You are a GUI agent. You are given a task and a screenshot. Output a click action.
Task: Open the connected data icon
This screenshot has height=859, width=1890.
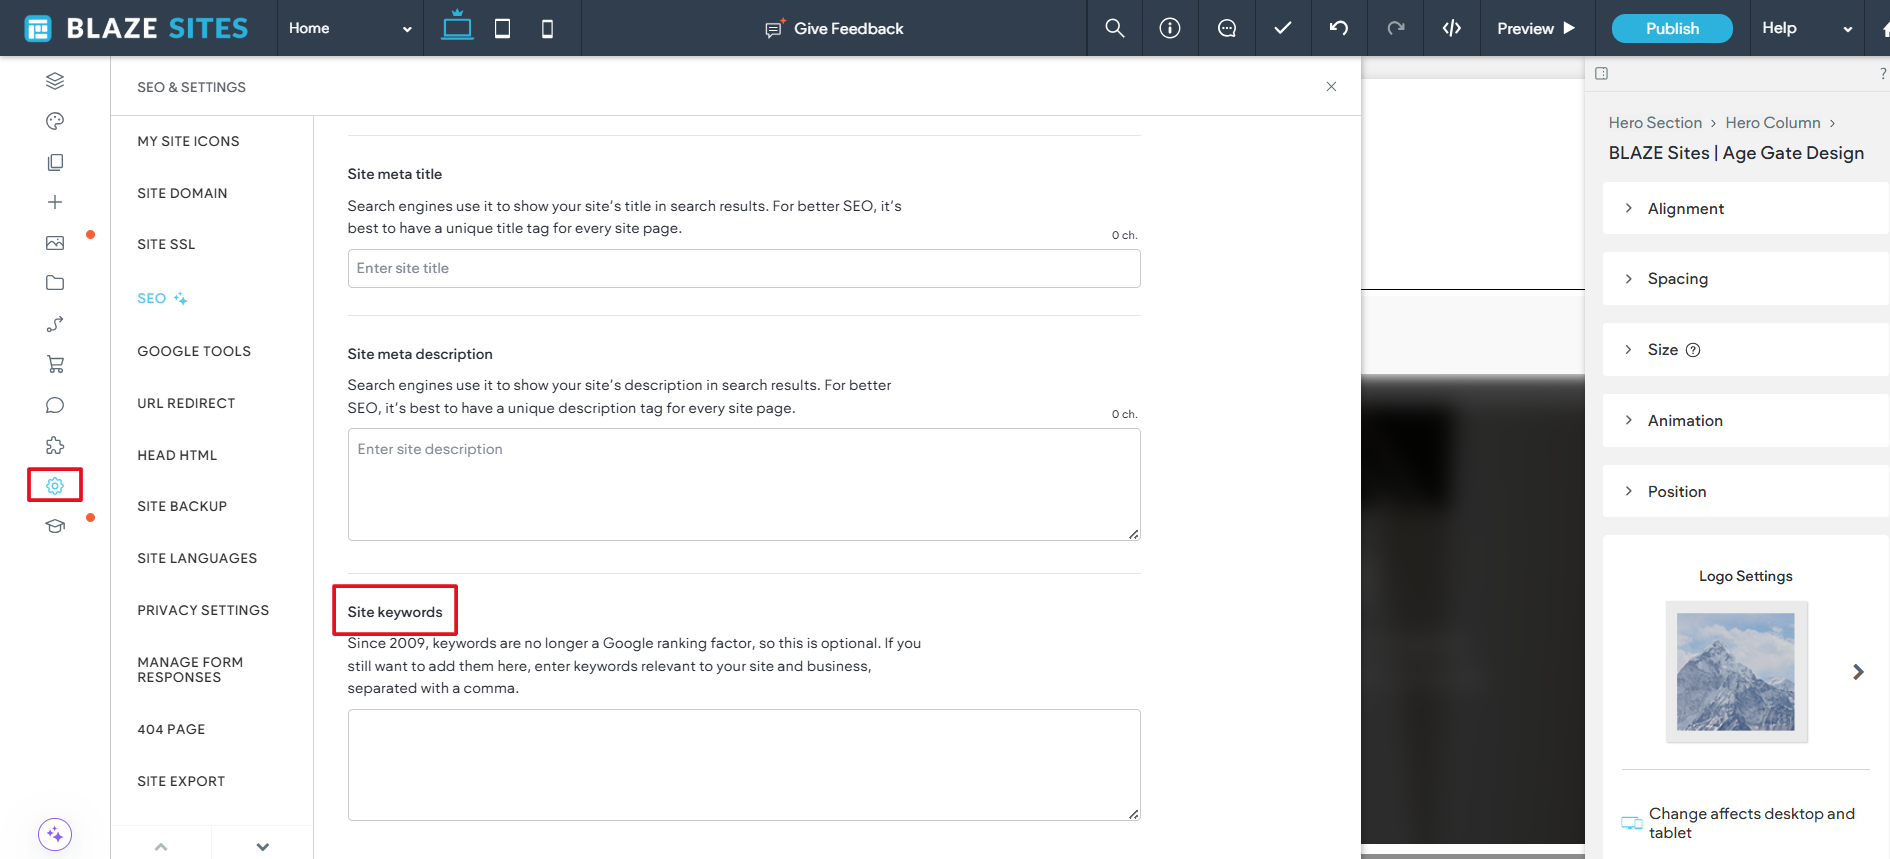click(x=55, y=324)
